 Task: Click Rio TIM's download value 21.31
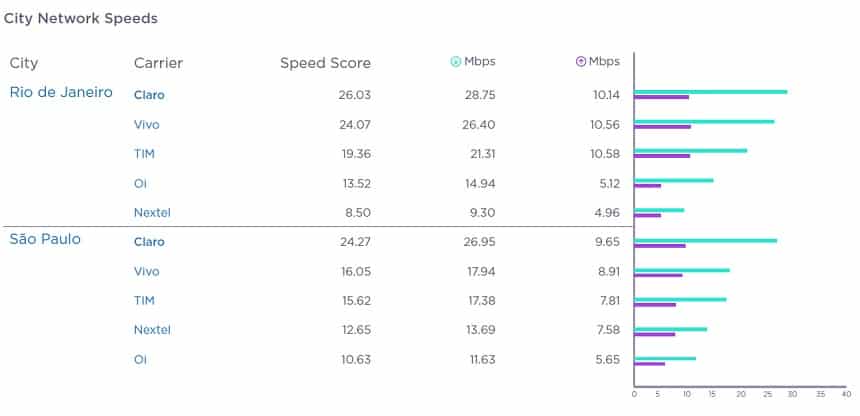point(480,154)
